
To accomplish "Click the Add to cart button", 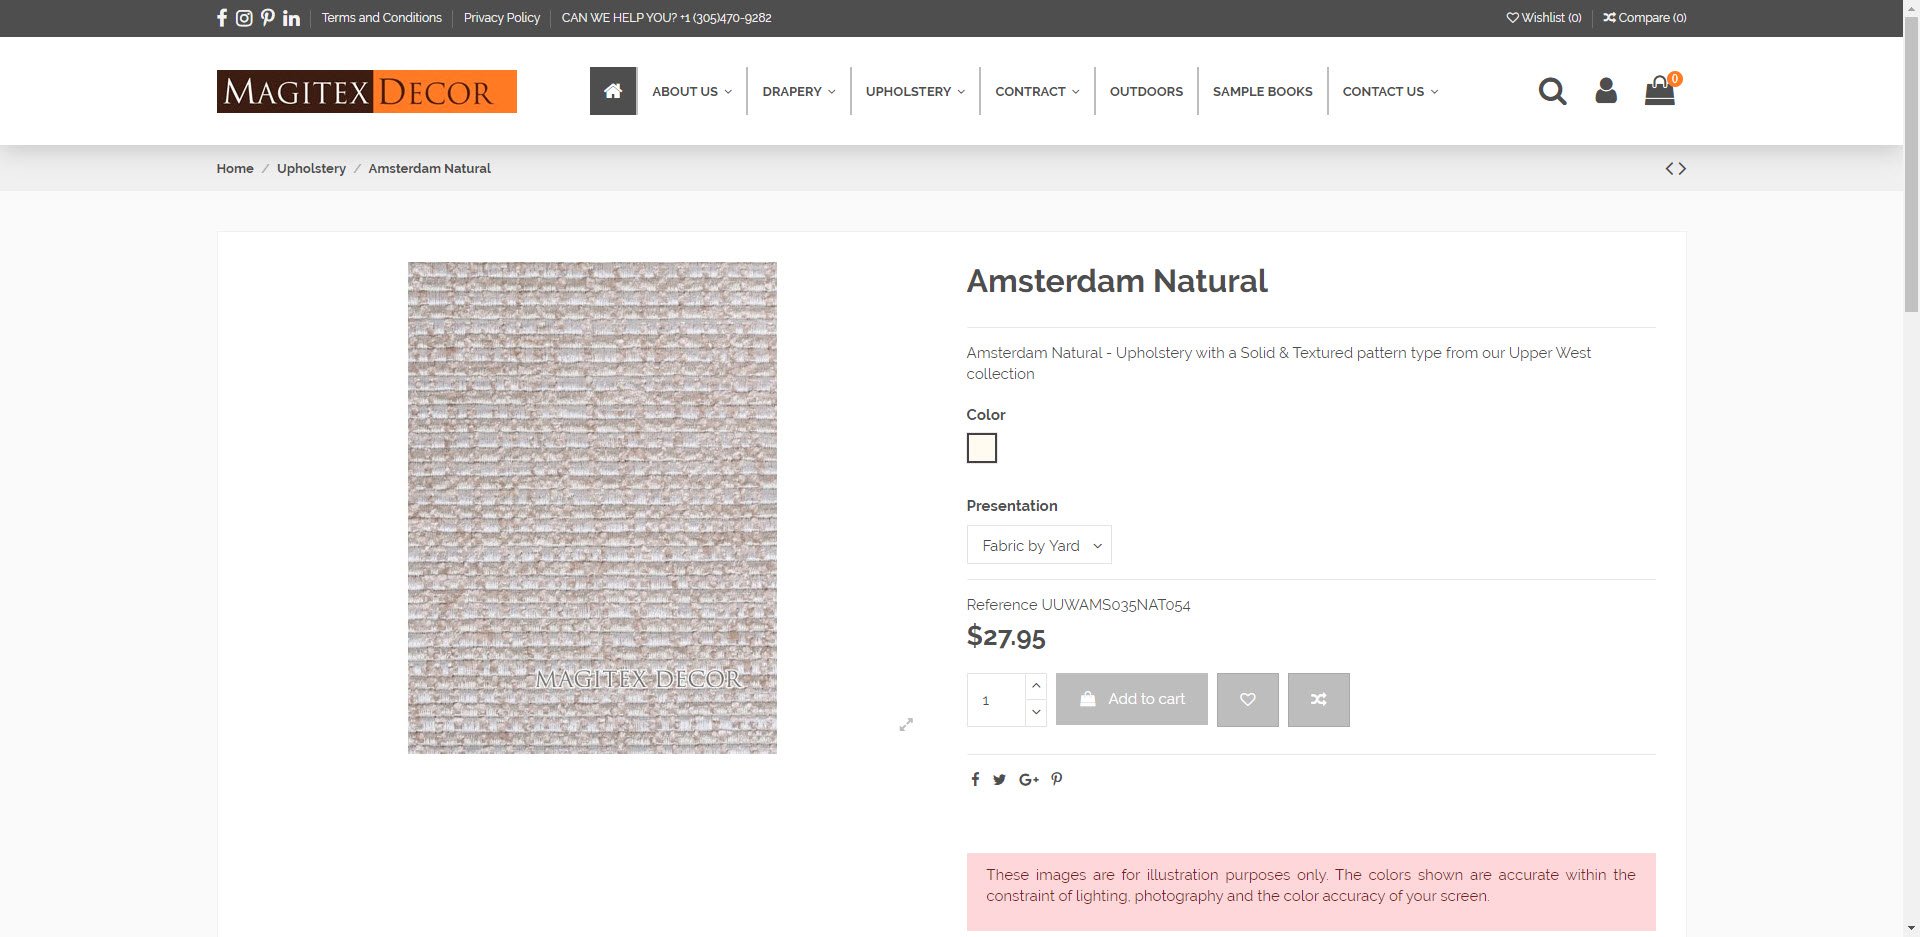I will pos(1132,699).
